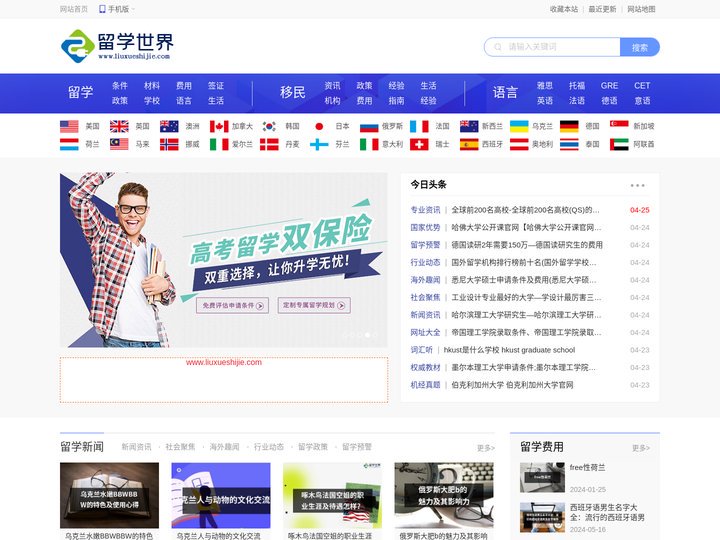Open the open-book 乌克兰水嫩 news thumbnail
720x540 pixels.
point(109,495)
